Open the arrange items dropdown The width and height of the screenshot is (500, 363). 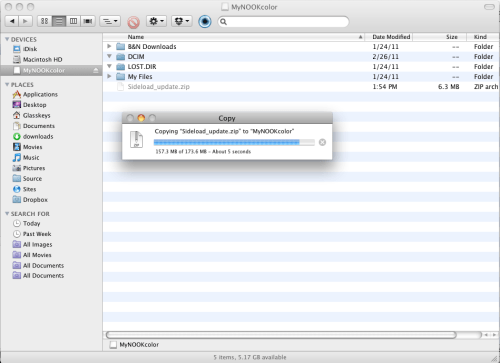[x=110, y=21]
